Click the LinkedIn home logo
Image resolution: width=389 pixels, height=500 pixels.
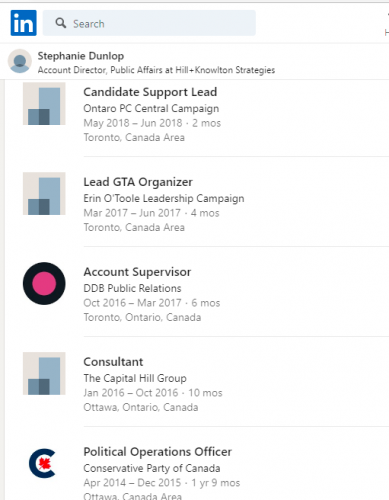pos(23,23)
